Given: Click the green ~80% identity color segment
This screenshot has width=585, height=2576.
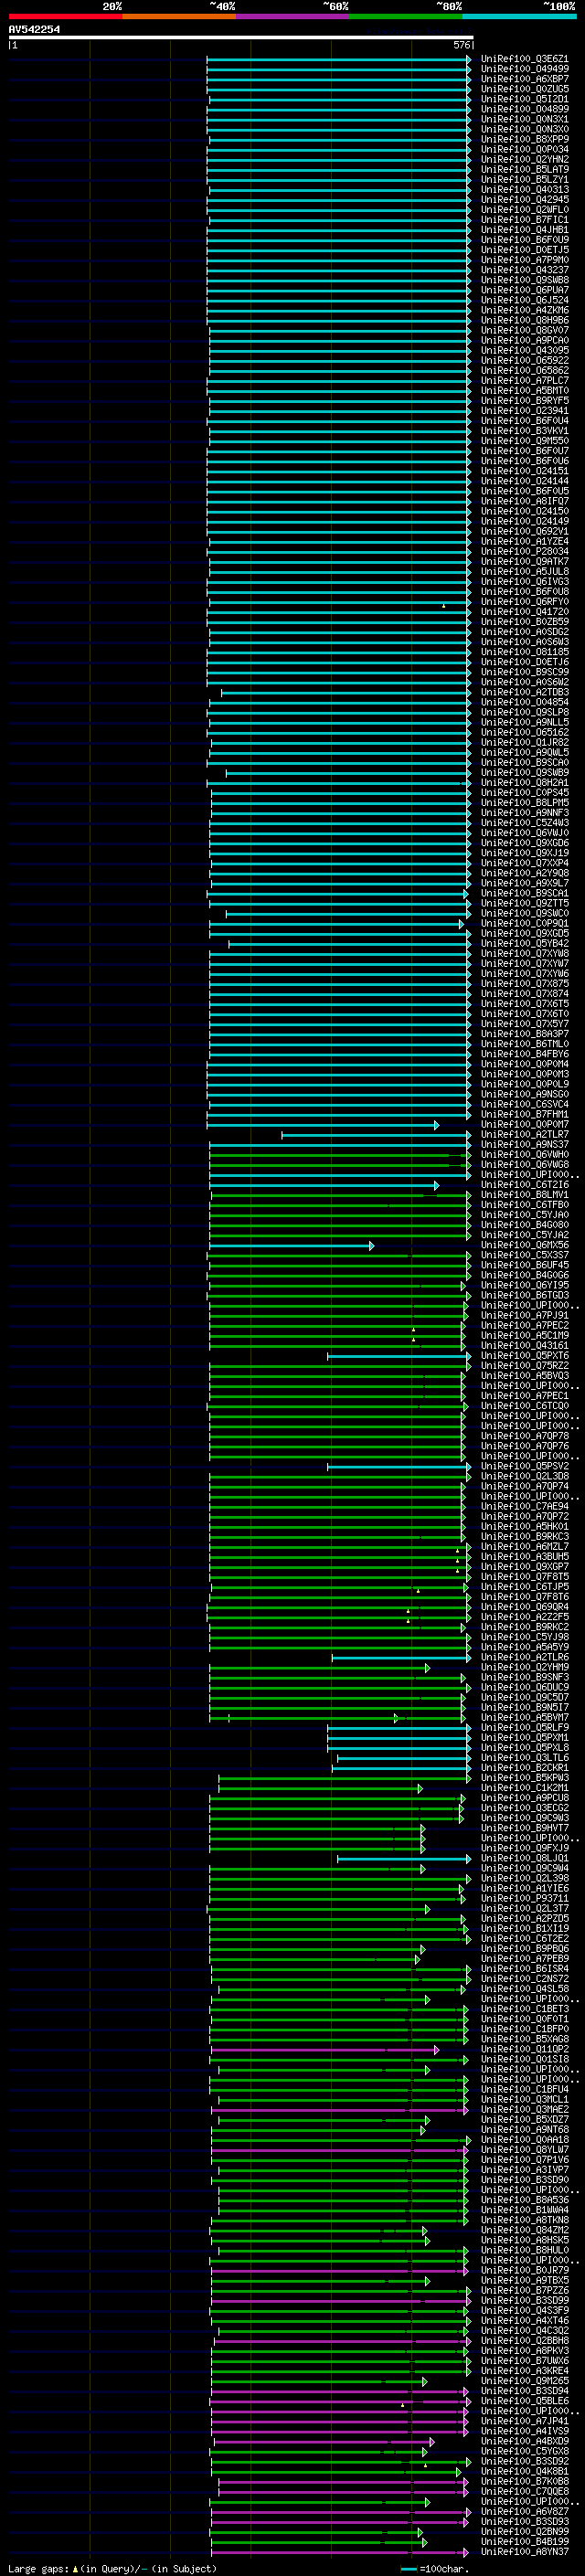Looking at the screenshot, I should [x=406, y=16].
